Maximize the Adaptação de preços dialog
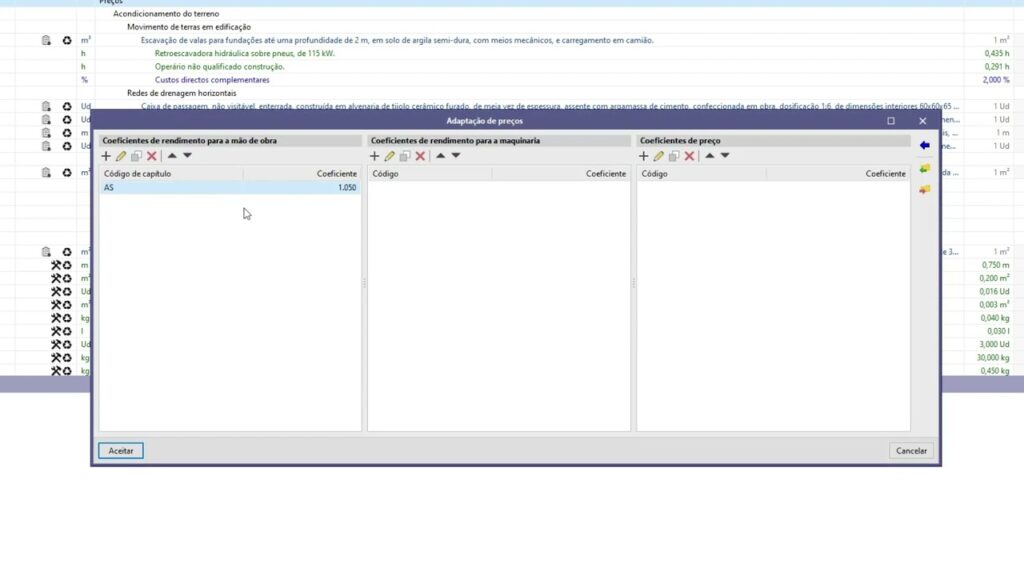Screen dimensions: 1024x576 (891, 121)
